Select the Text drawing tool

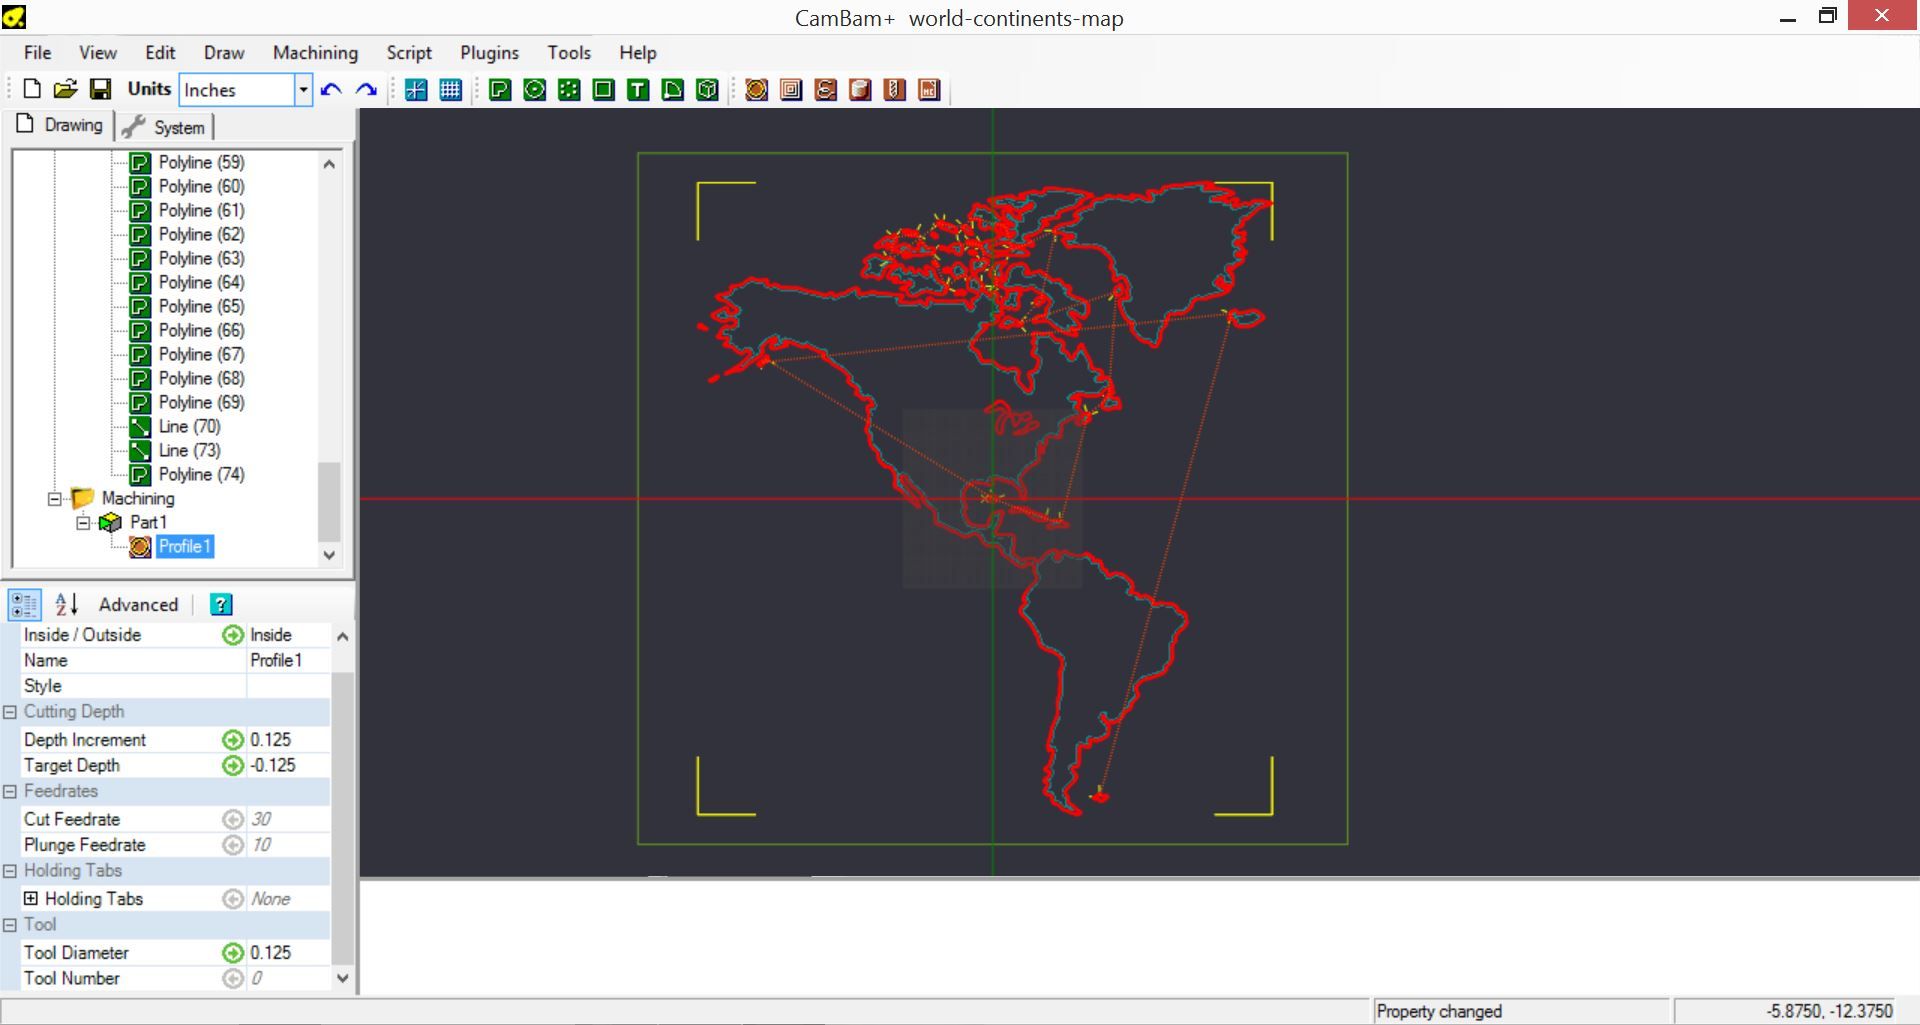[x=637, y=90]
